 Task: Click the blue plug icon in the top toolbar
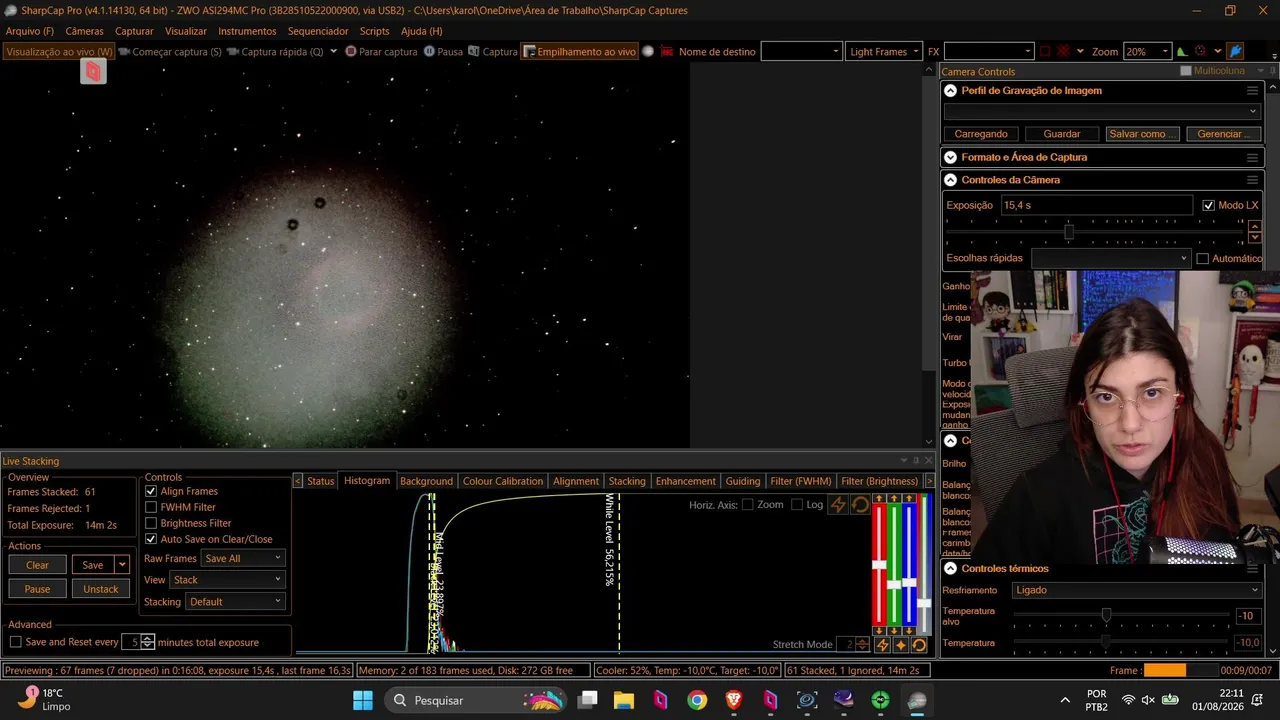(x=1235, y=51)
